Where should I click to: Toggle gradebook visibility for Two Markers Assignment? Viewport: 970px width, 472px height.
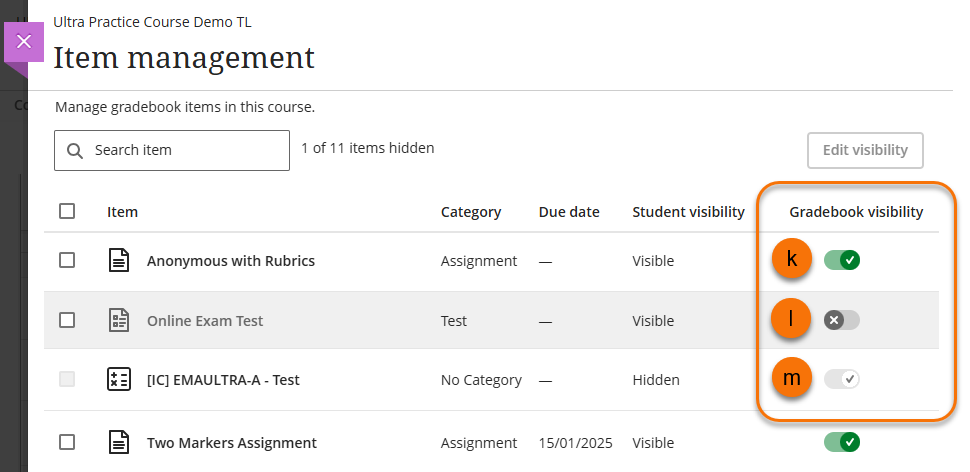842,442
